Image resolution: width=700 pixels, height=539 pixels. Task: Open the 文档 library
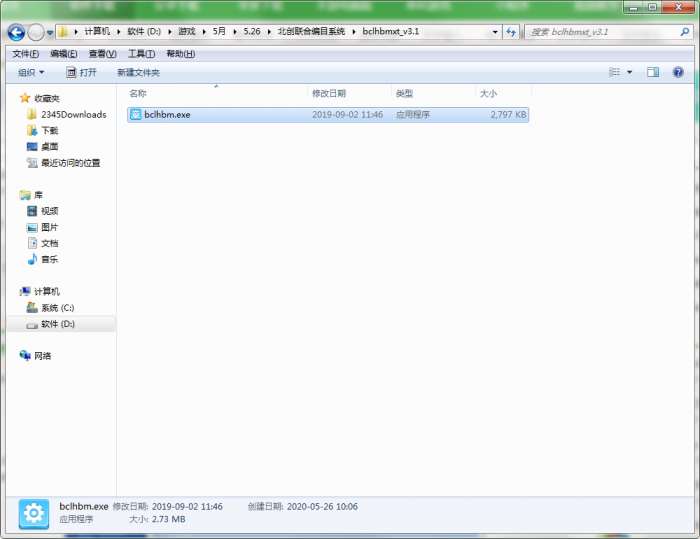(50, 243)
